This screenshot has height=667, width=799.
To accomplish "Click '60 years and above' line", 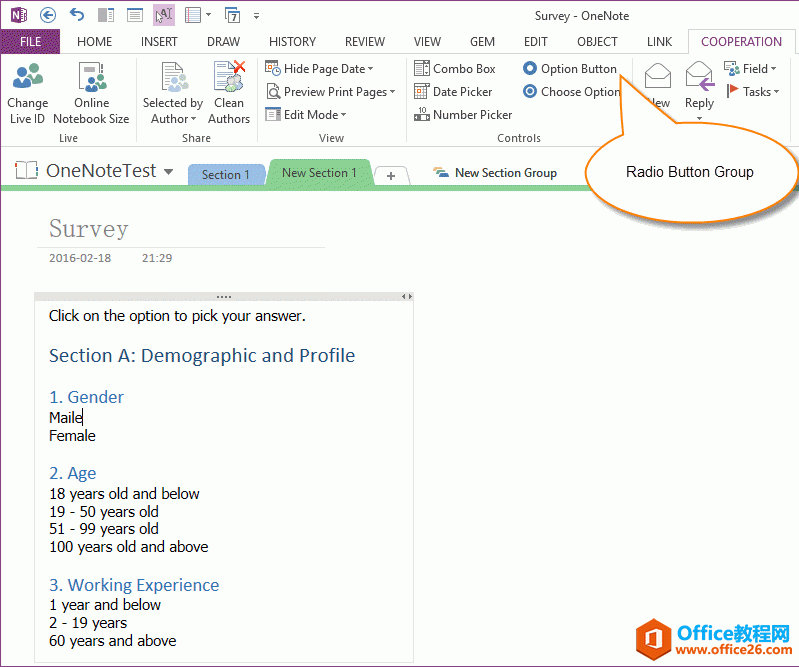I will pos(113,641).
